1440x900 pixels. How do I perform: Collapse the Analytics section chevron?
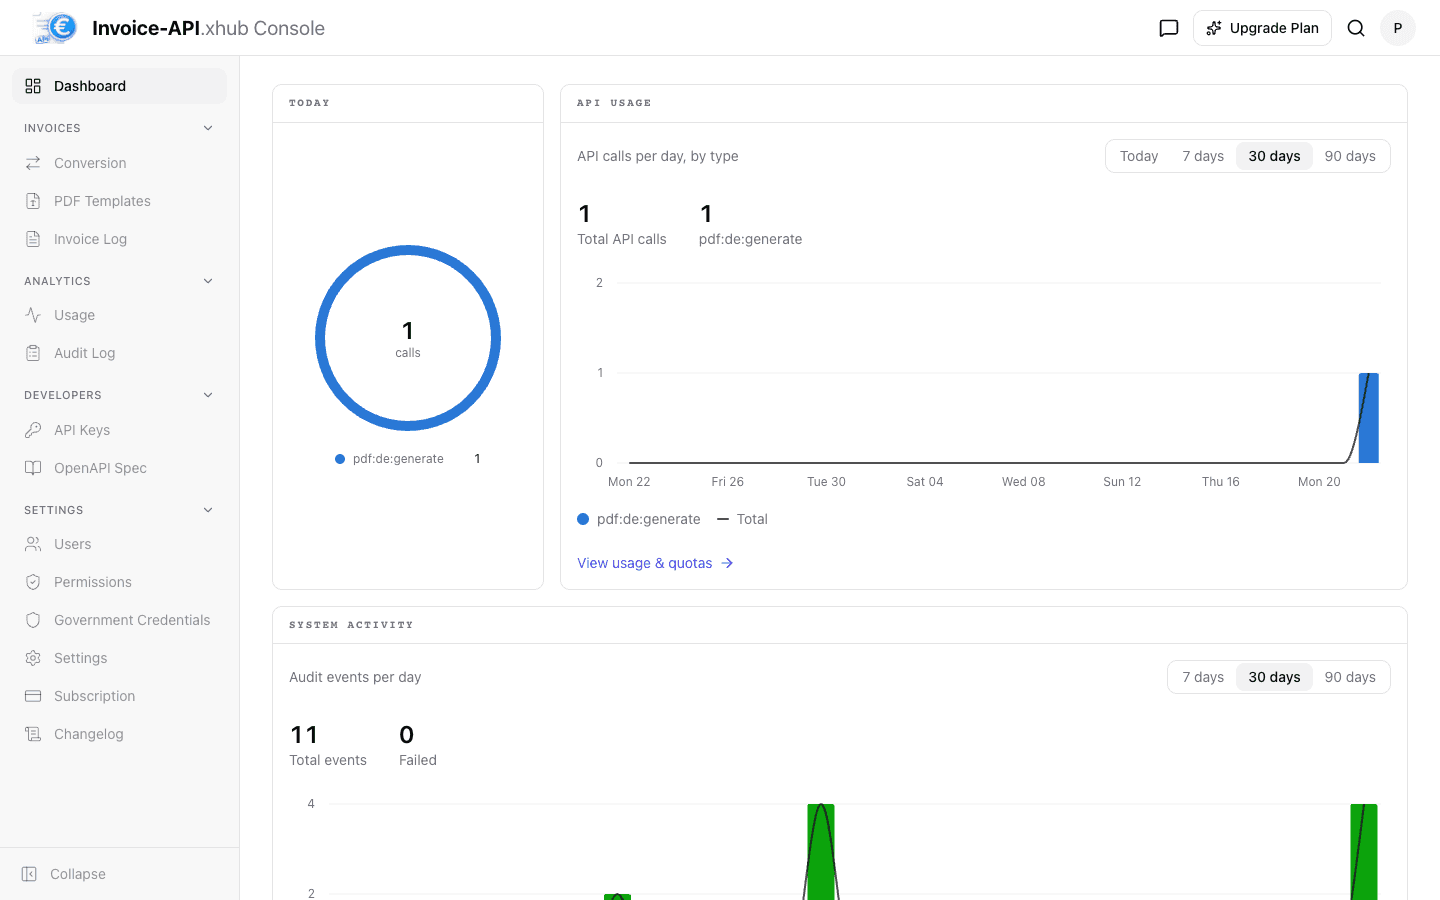[x=208, y=281]
